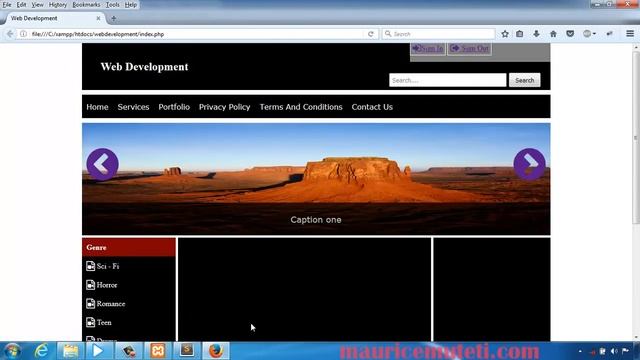Open a new tab with plus button

pos(113,18)
